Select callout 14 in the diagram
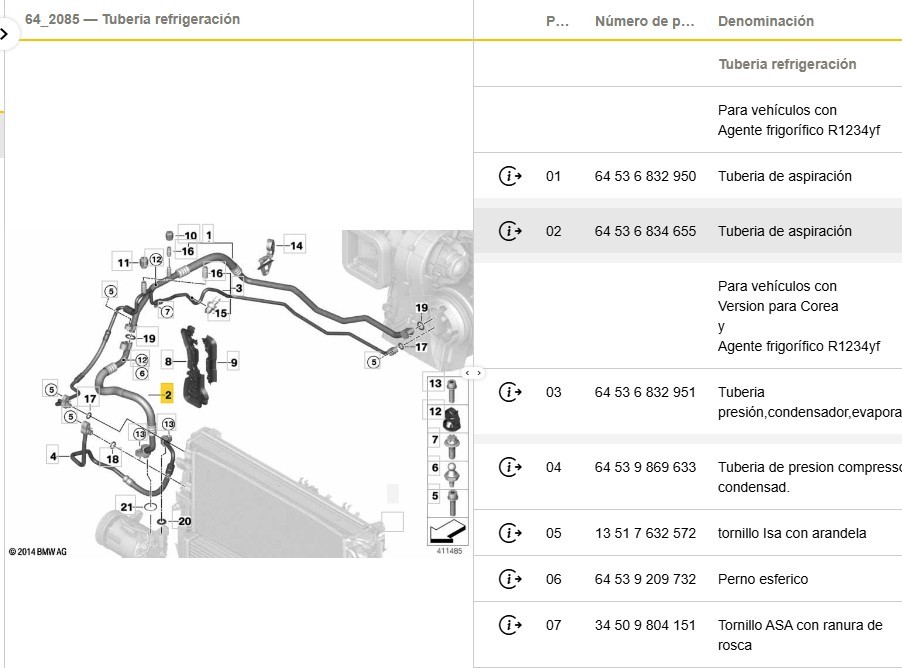902x668 pixels. pos(296,245)
